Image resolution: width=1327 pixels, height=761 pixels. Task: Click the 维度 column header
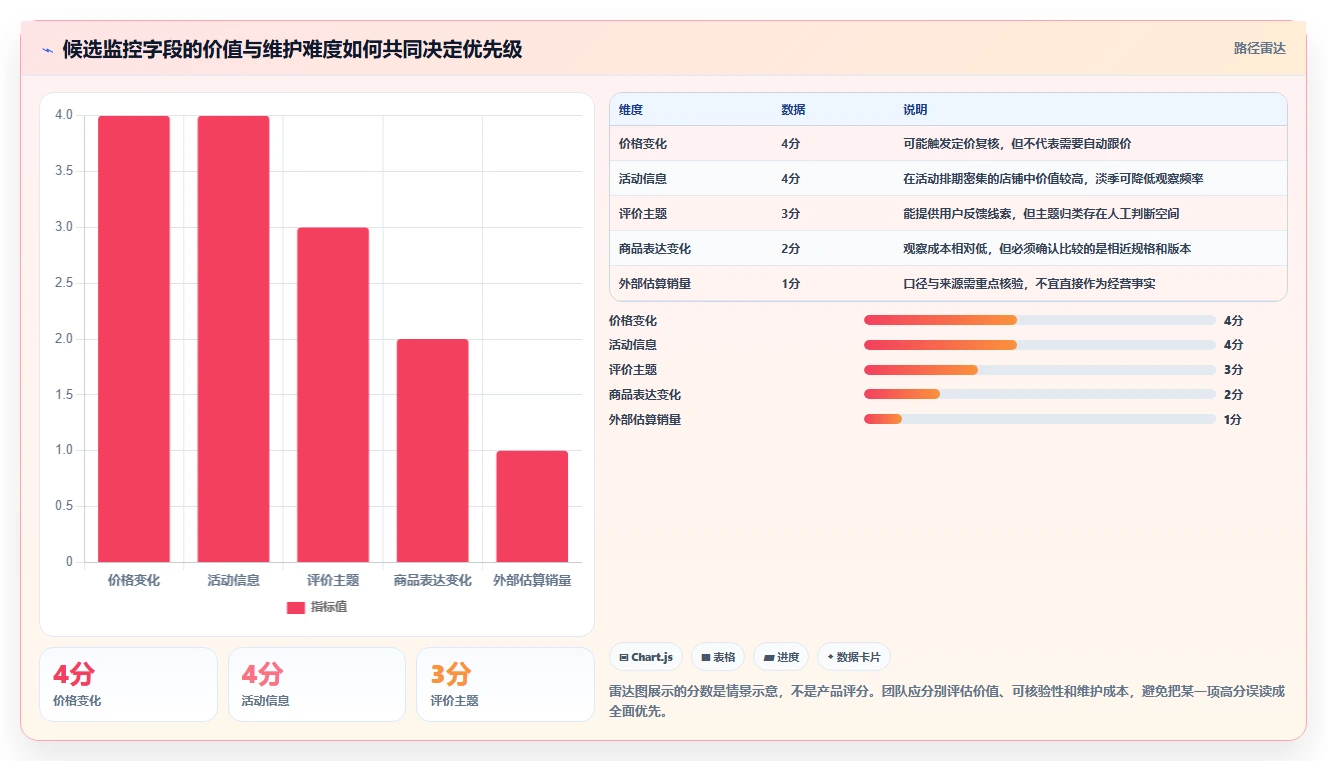631,110
